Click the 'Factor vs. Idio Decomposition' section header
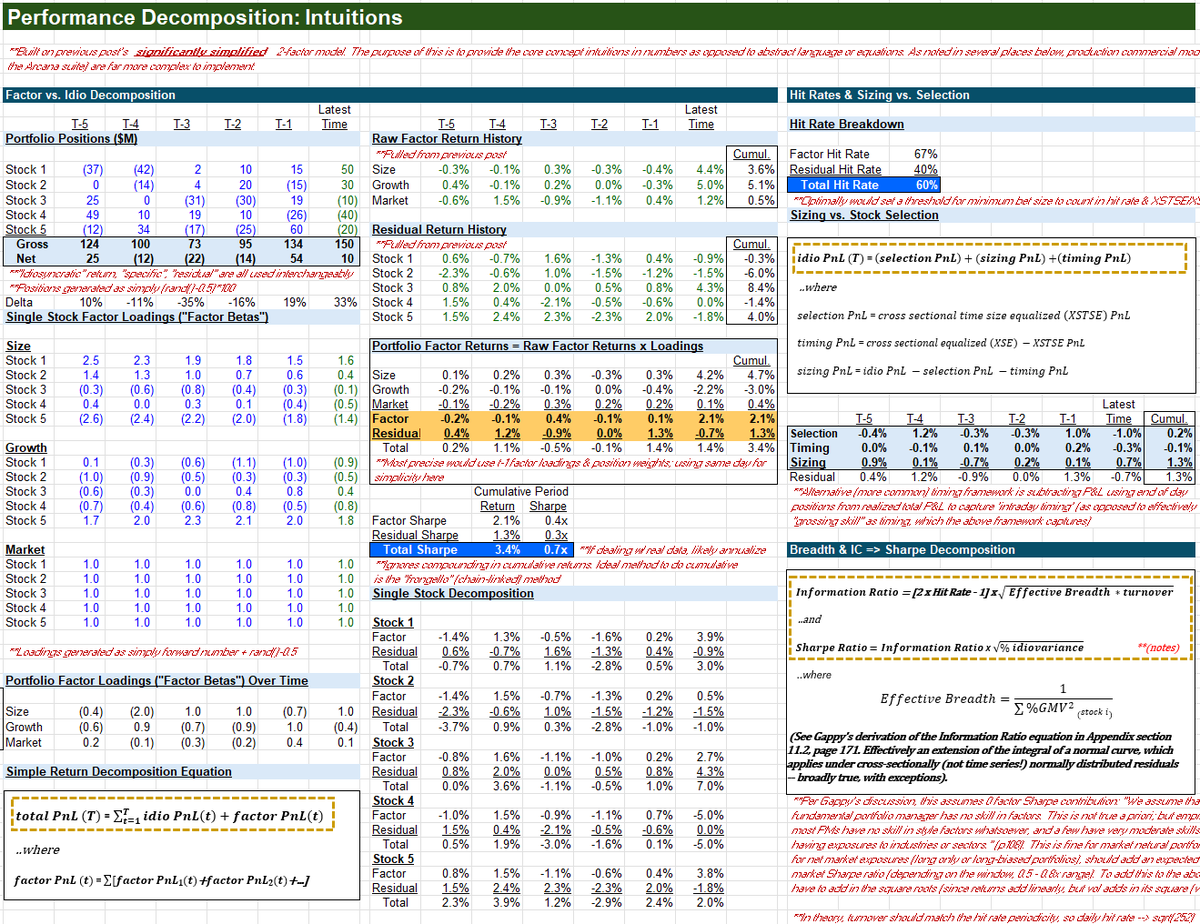This screenshot has height=924, width=1200. click(90, 95)
